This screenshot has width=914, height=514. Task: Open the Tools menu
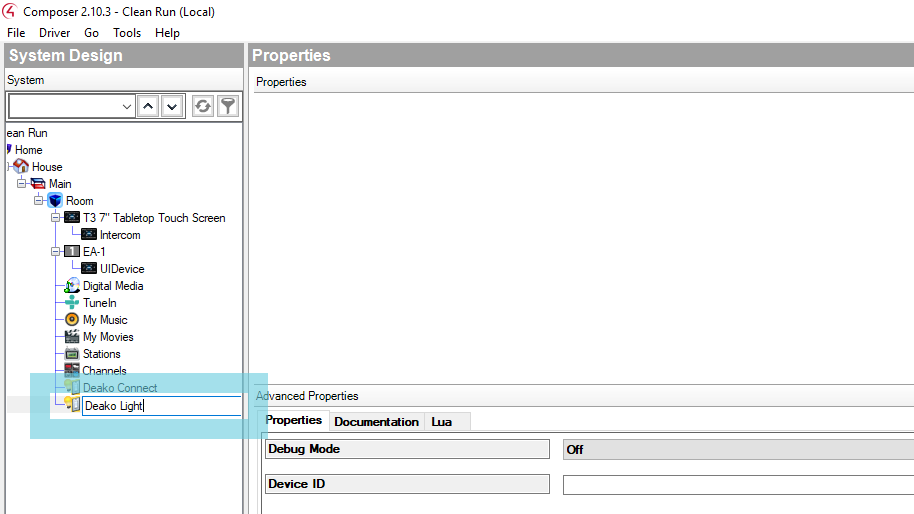coord(127,33)
